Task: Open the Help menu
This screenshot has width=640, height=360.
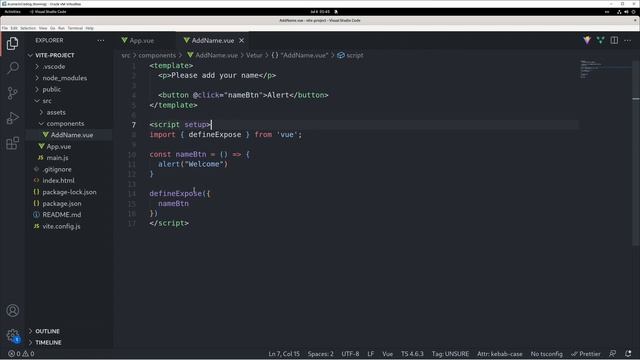Action: tap(89, 28)
